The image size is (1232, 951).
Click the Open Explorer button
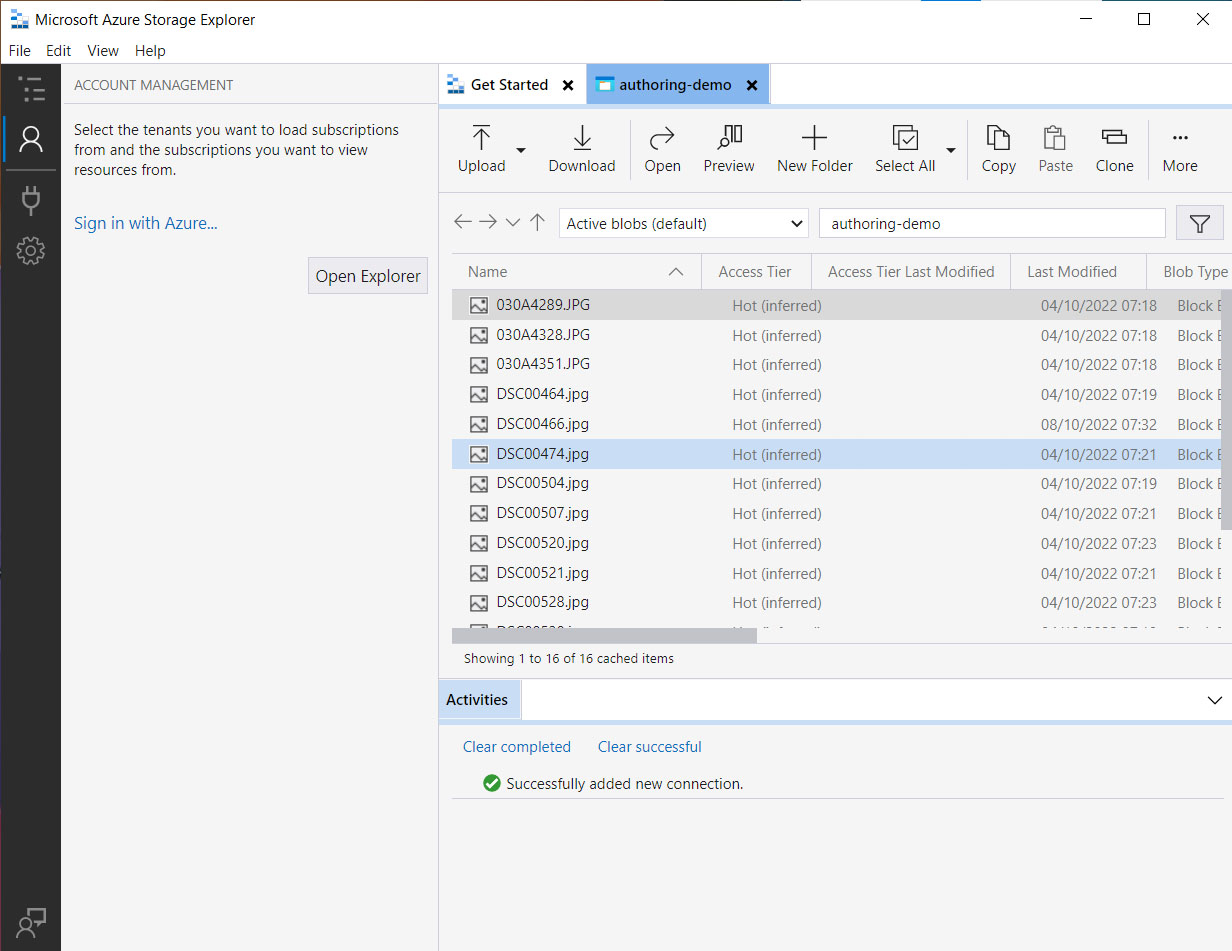[x=368, y=276]
